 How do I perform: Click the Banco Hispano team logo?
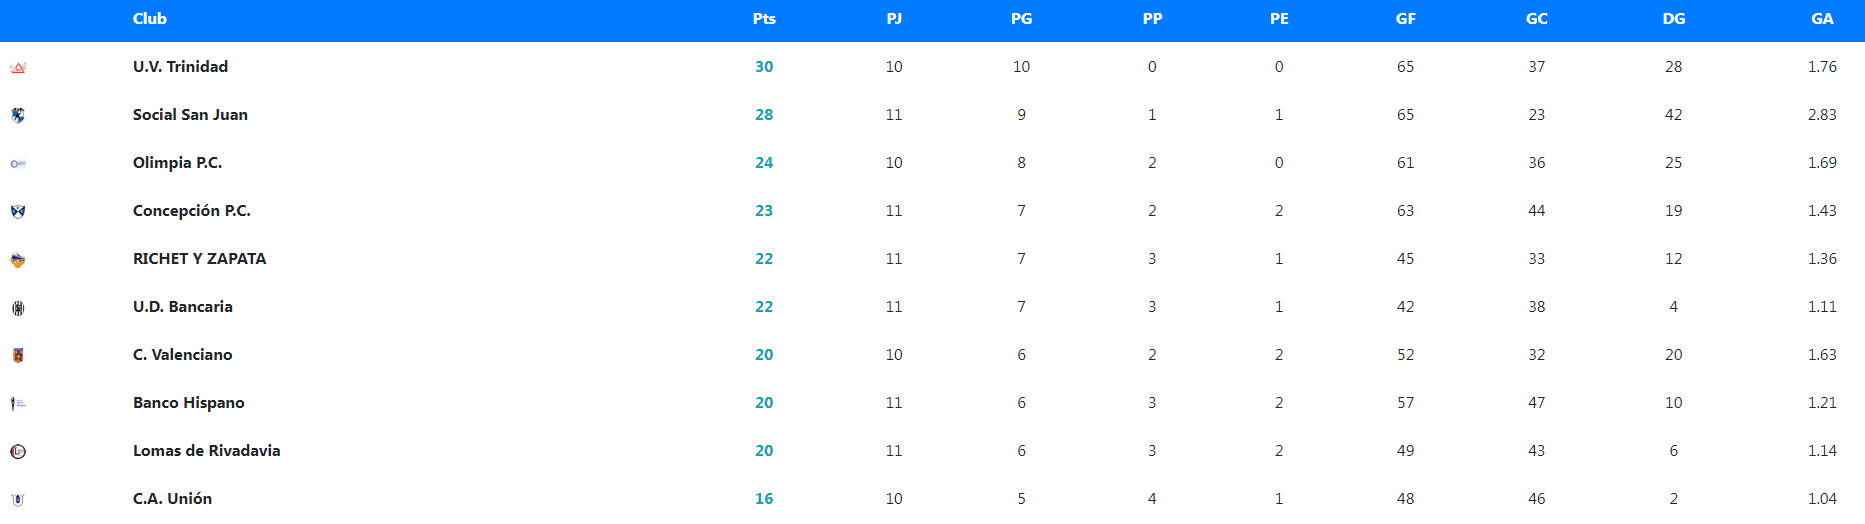(x=18, y=404)
